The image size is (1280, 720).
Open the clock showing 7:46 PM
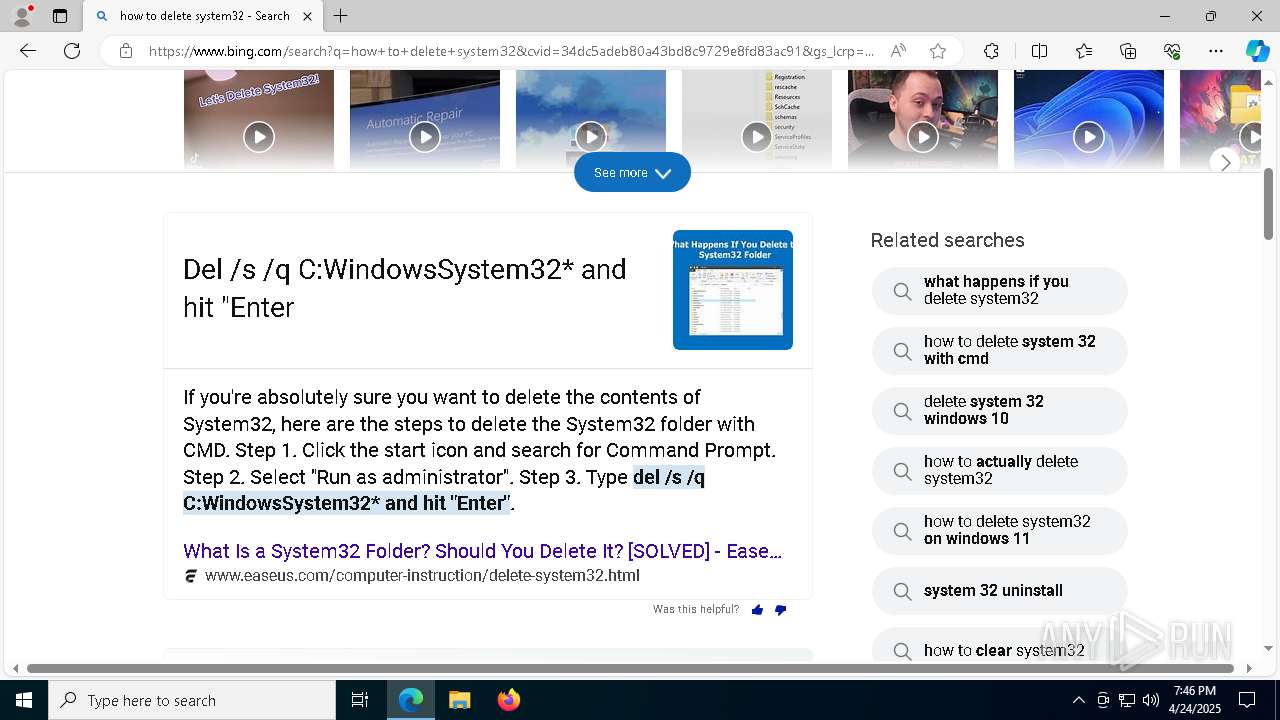1195,700
